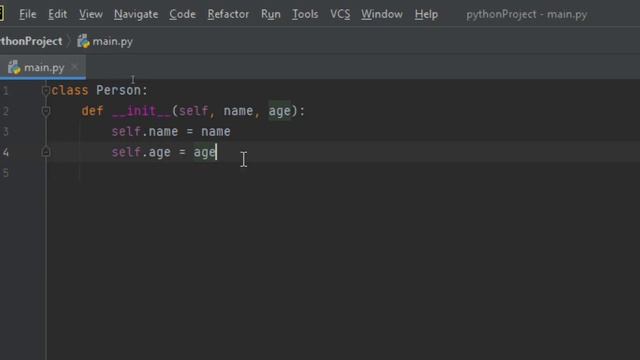640x360 pixels.
Task: Open the View menu
Action: coord(91,14)
